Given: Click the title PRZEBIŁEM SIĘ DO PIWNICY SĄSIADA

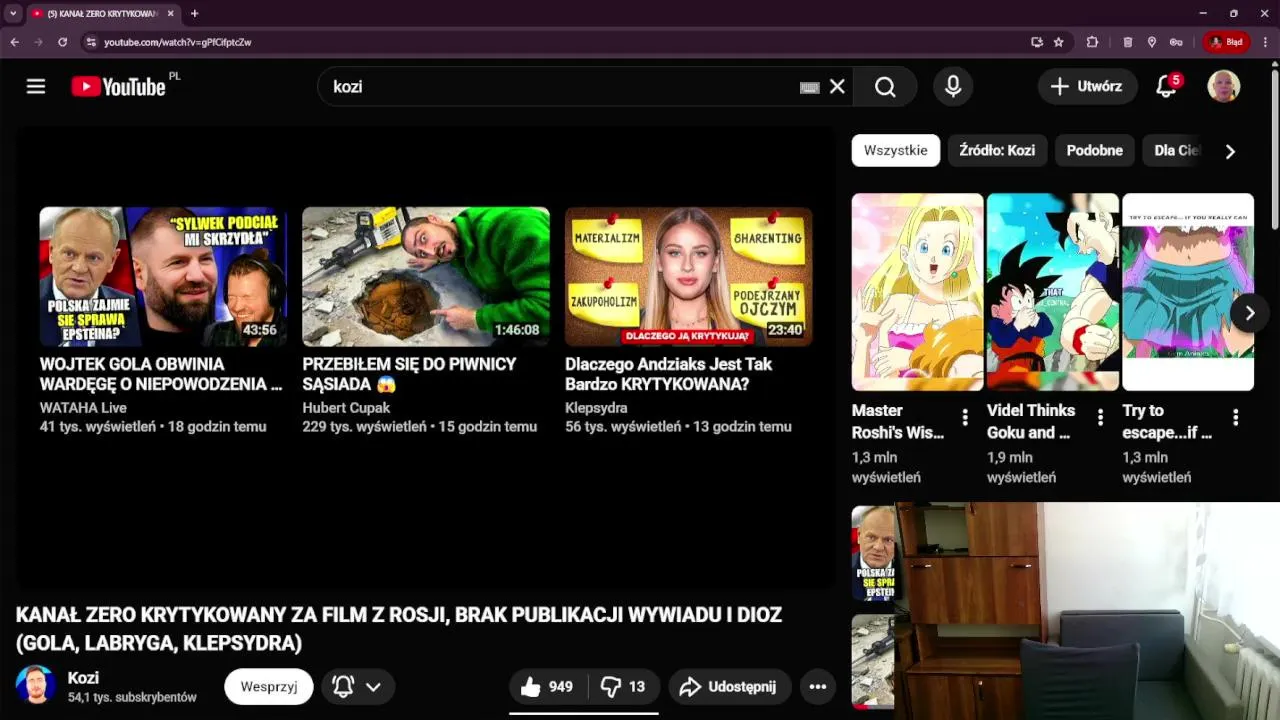Looking at the screenshot, I should coord(409,374).
